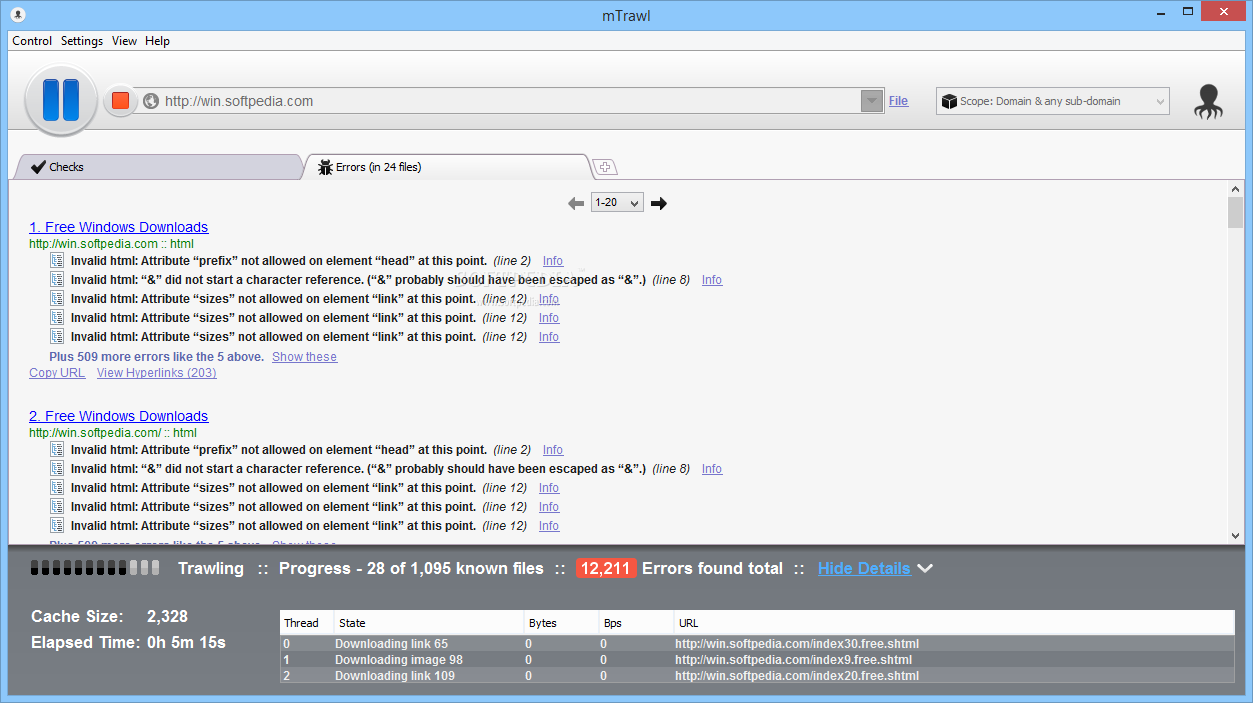1253x703 pixels.
Task: Click Info for second result's prefix error
Action: coord(553,450)
